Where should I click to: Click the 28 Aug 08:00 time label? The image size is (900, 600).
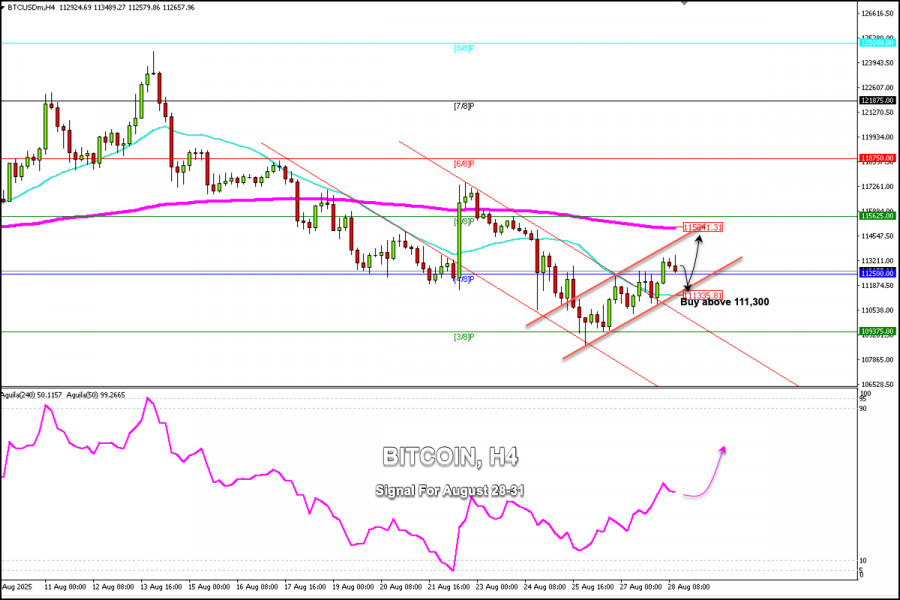[x=689, y=587]
